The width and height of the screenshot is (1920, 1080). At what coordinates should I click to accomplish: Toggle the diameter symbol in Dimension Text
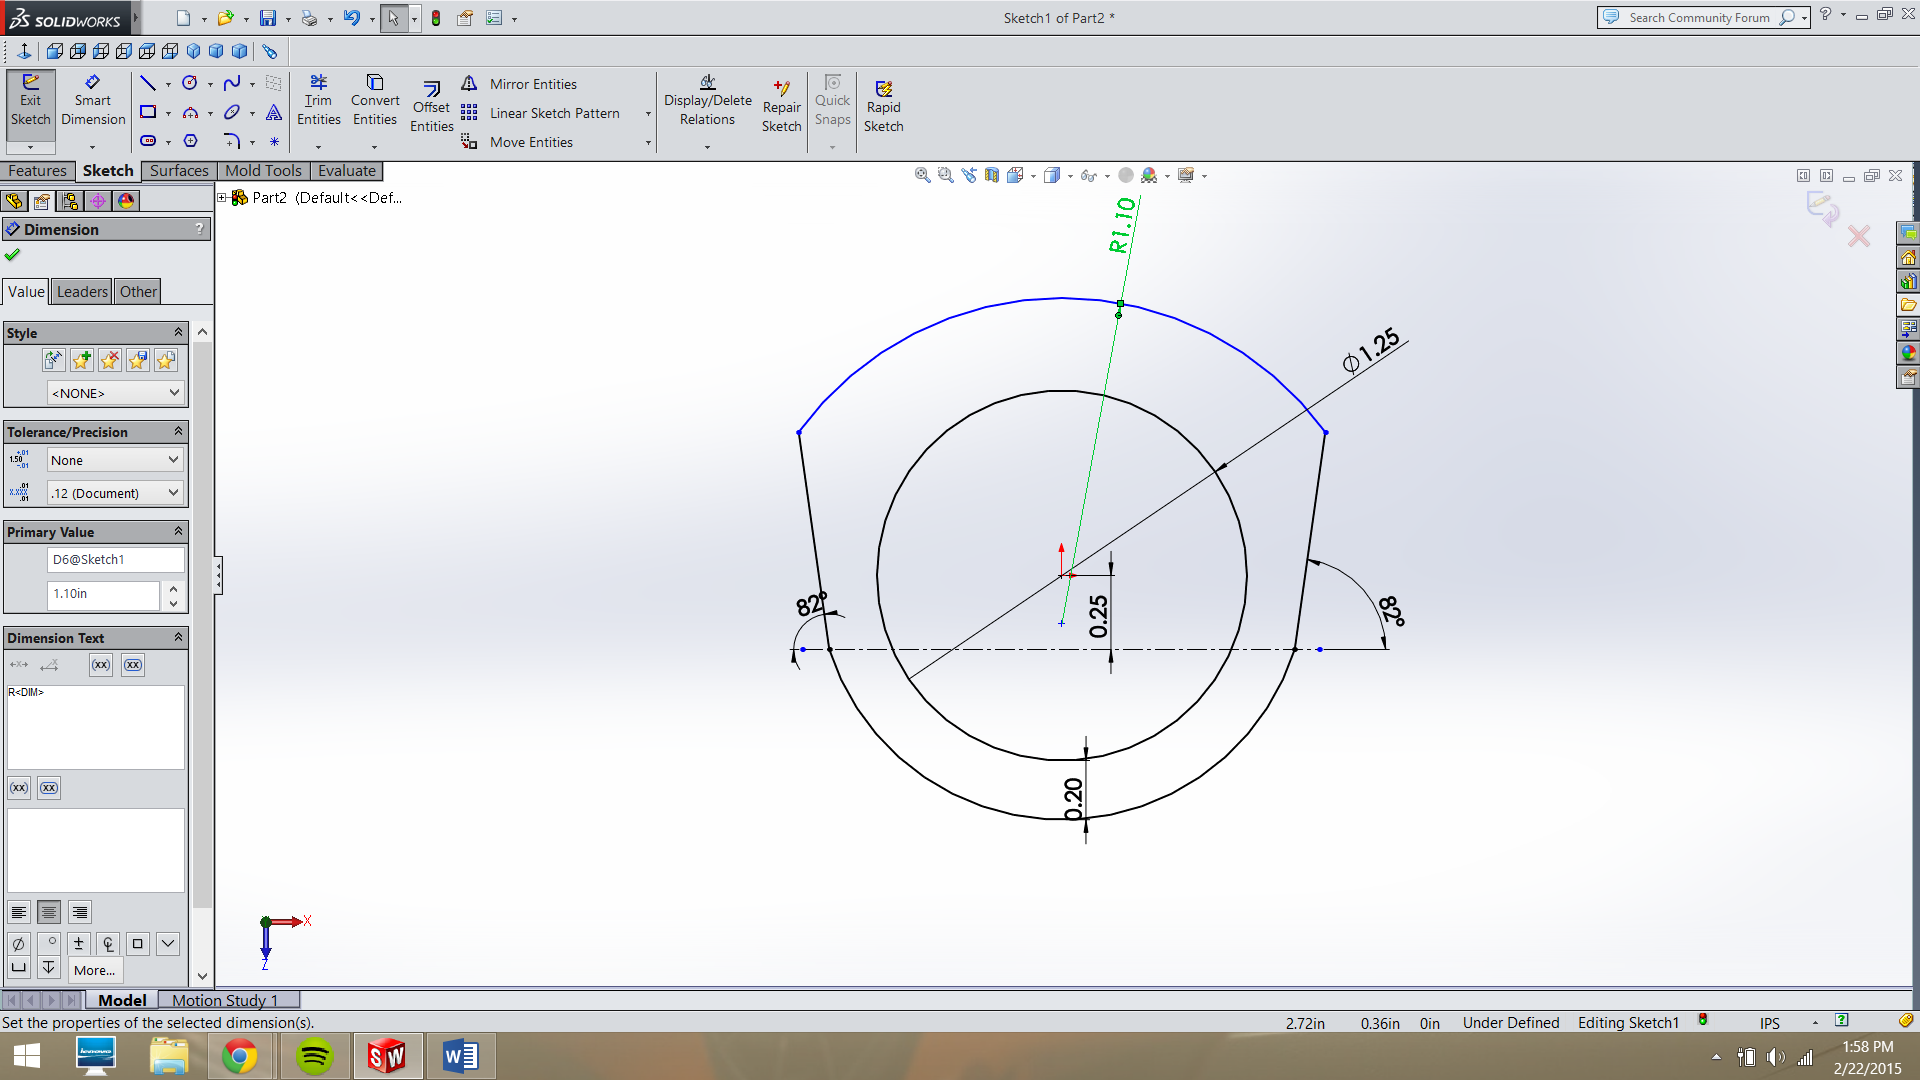[18, 943]
